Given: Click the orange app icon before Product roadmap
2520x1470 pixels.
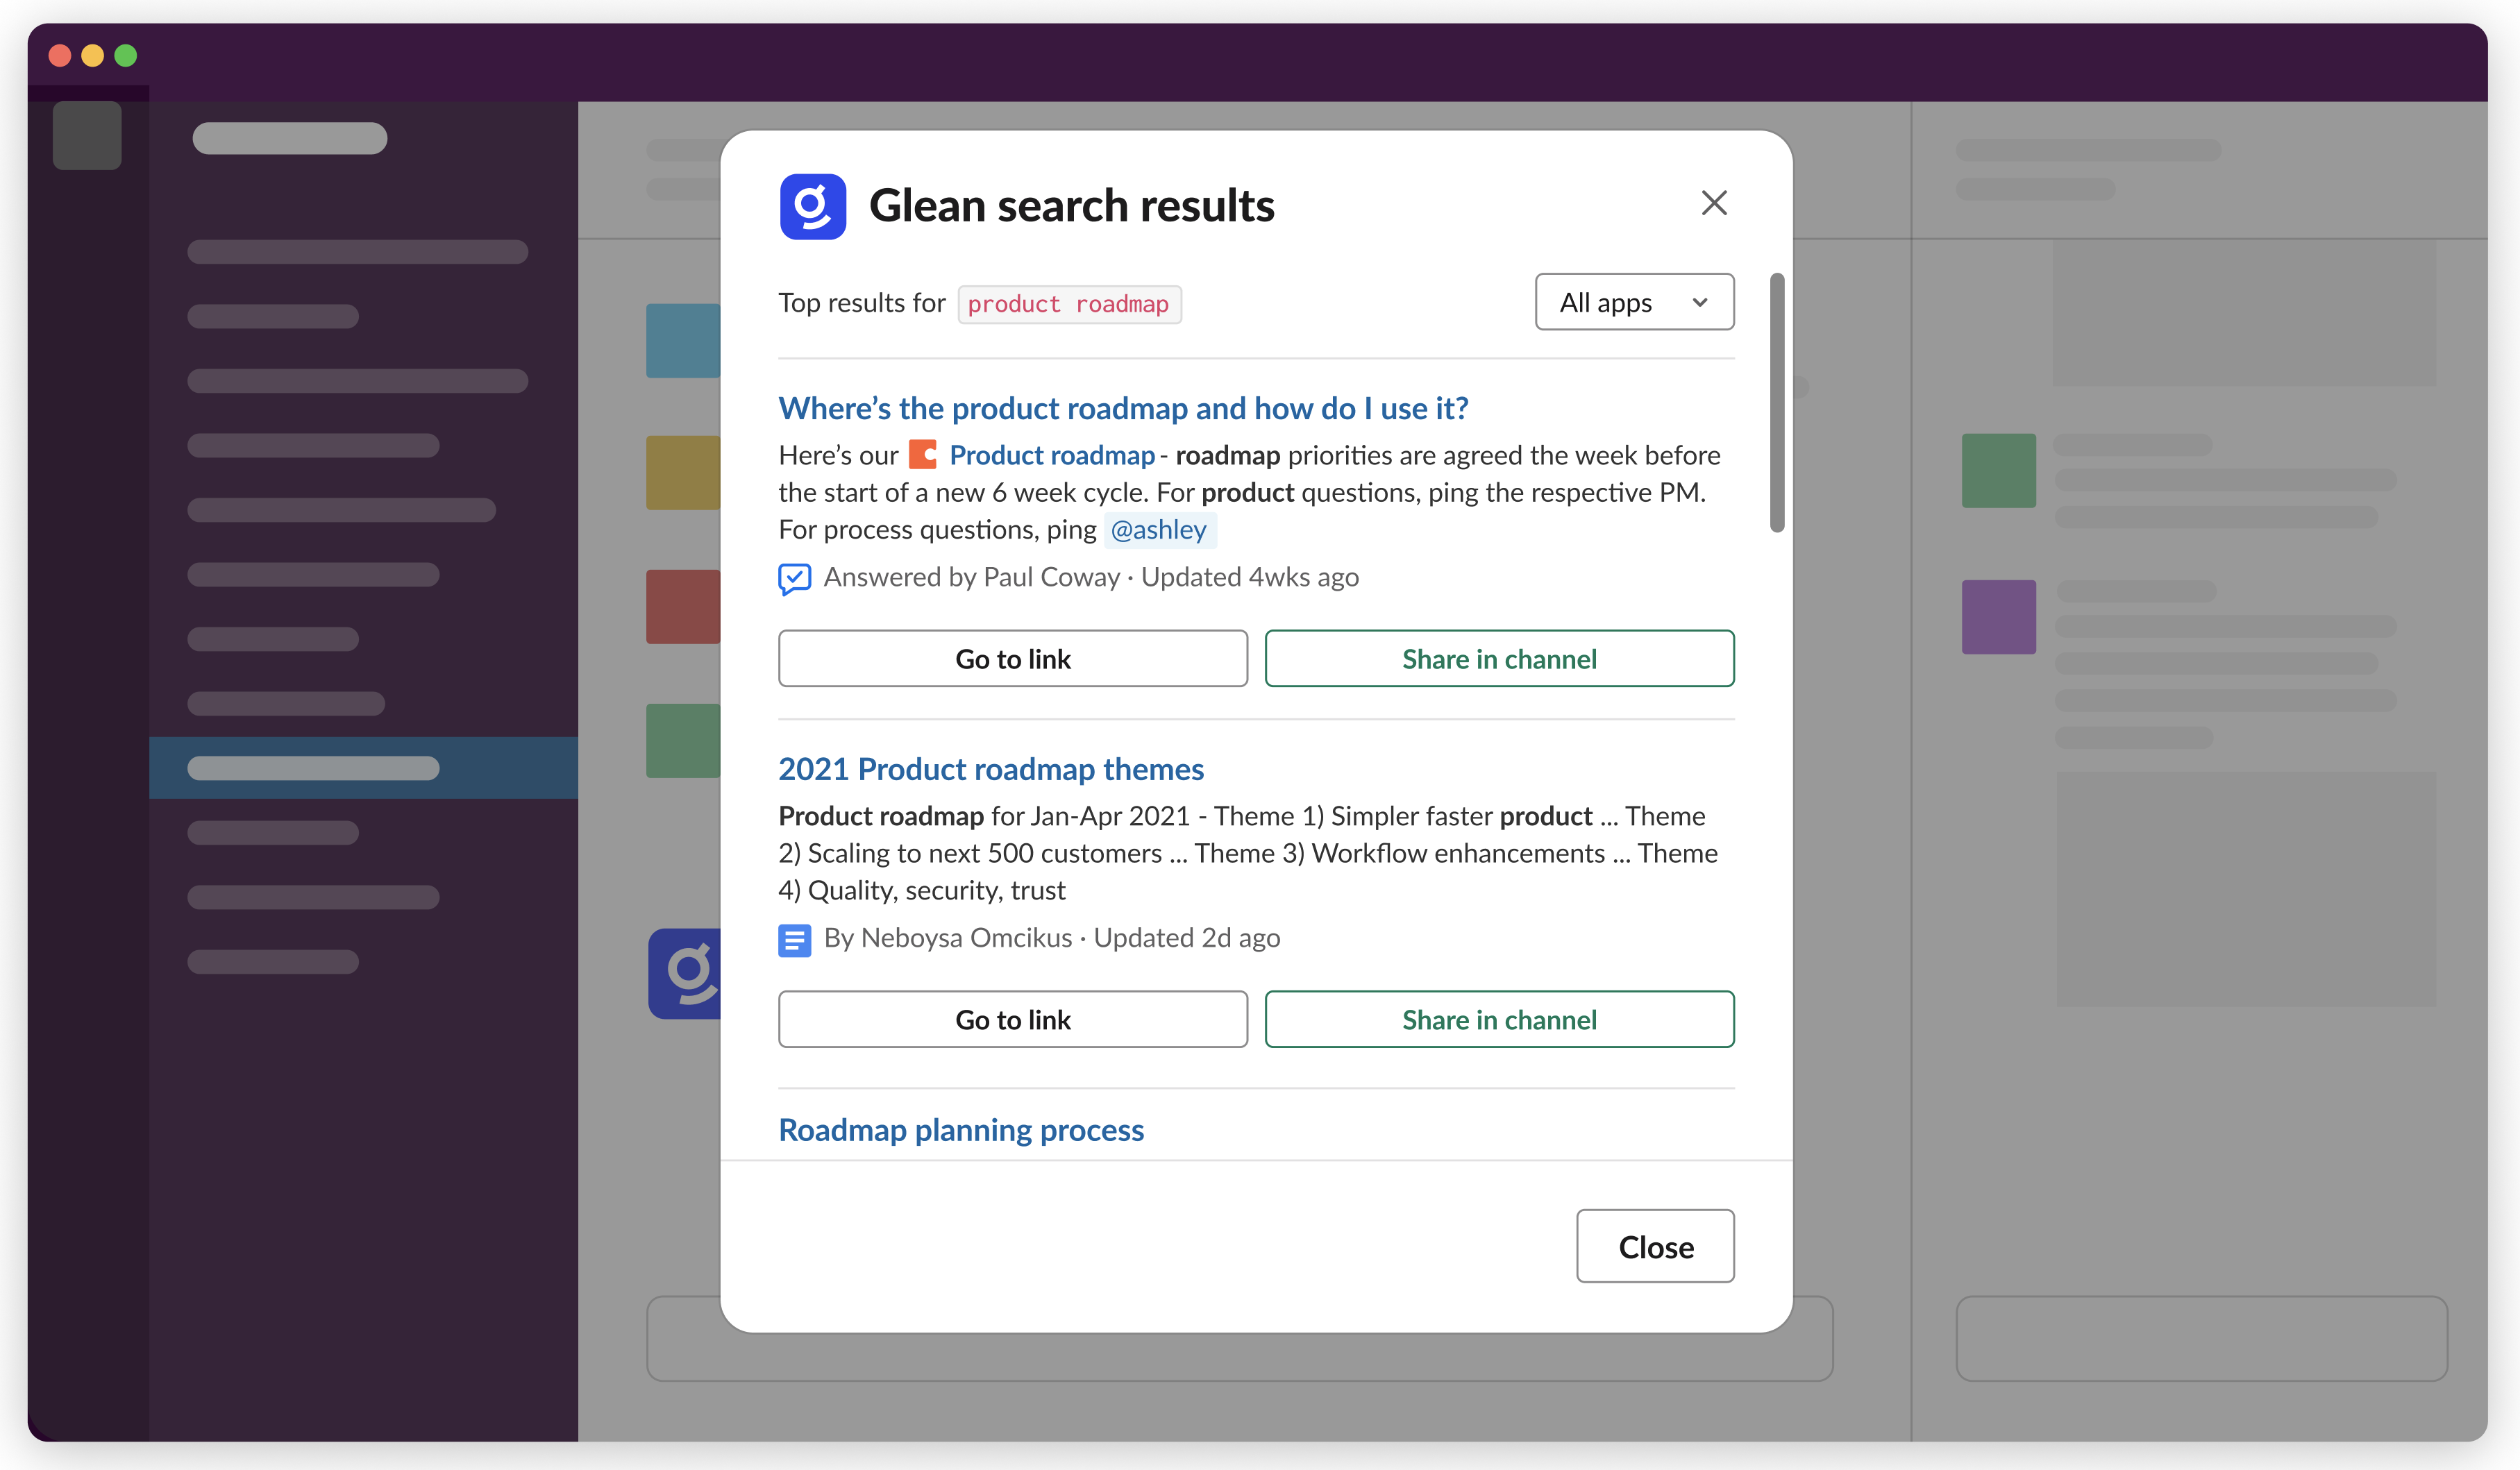Looking at the screenshot, I should tap(922, 455).
